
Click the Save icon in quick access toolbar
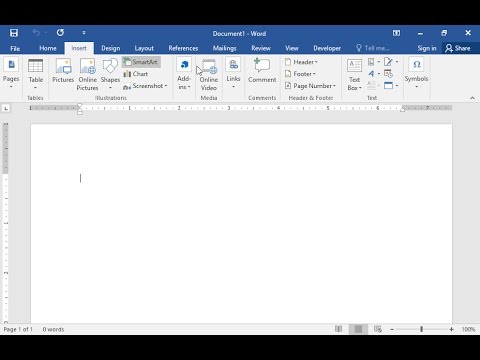point(14,33)
